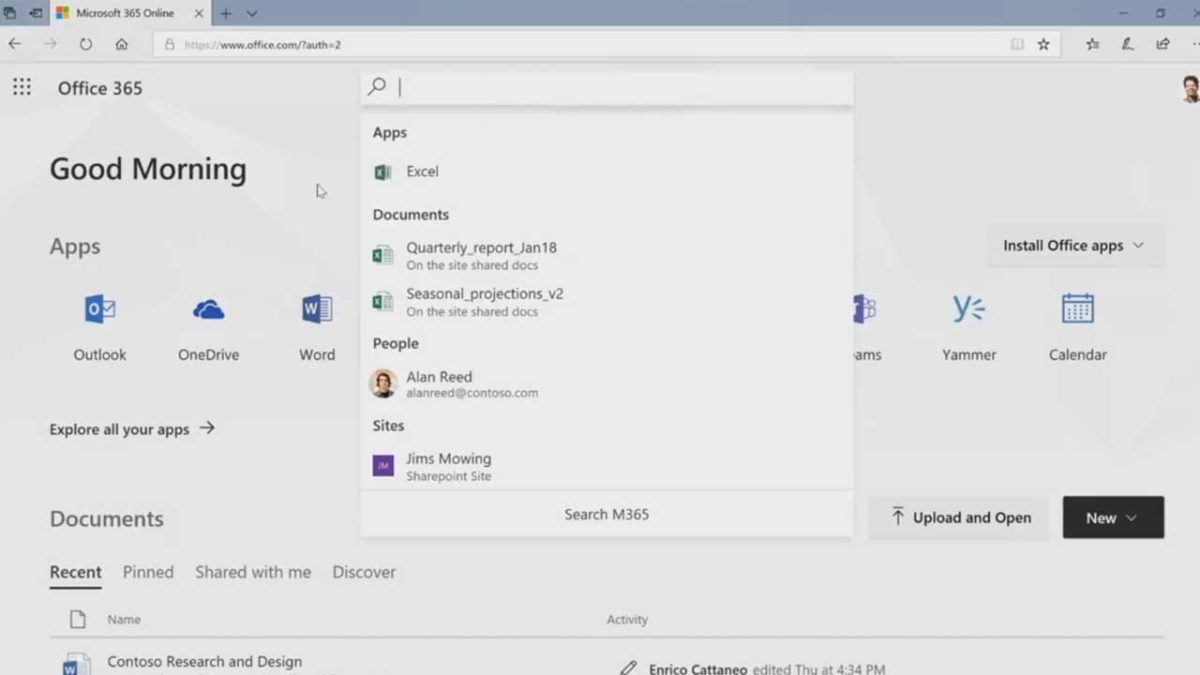Open a new browser tab
Screen dimensions: 1200x675
226,14
